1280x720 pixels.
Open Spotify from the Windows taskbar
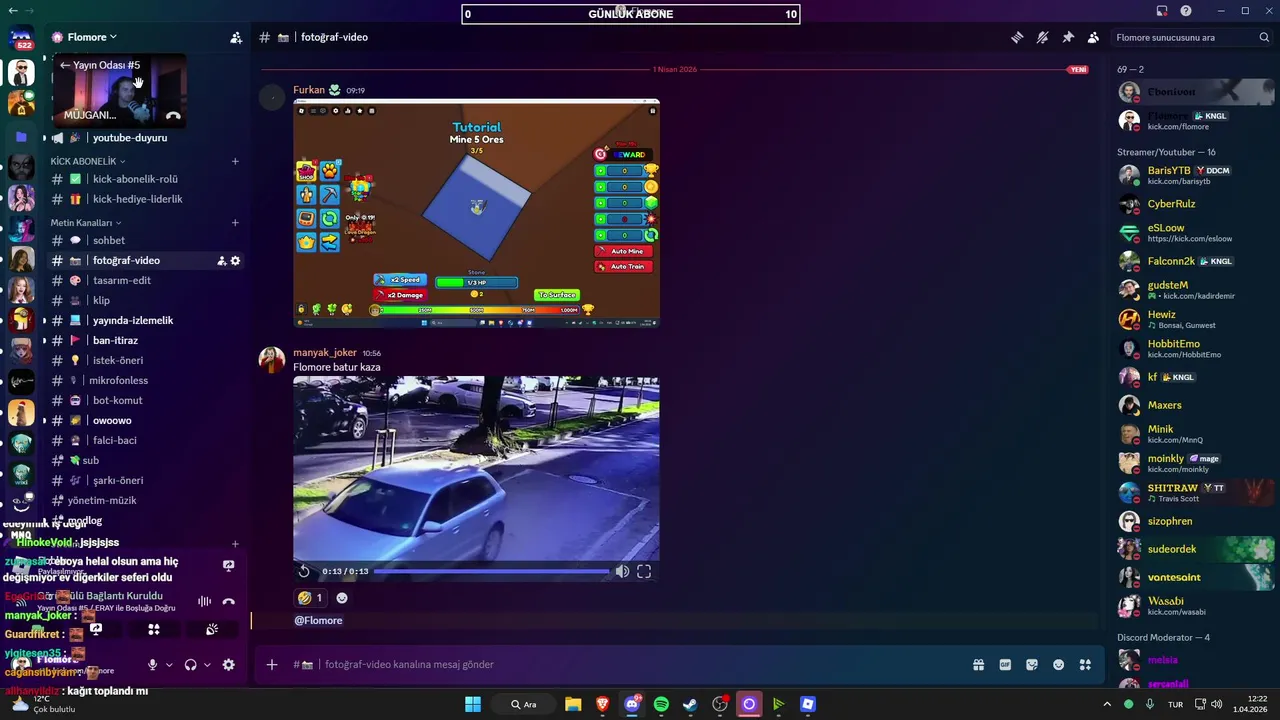coord(661,704)
